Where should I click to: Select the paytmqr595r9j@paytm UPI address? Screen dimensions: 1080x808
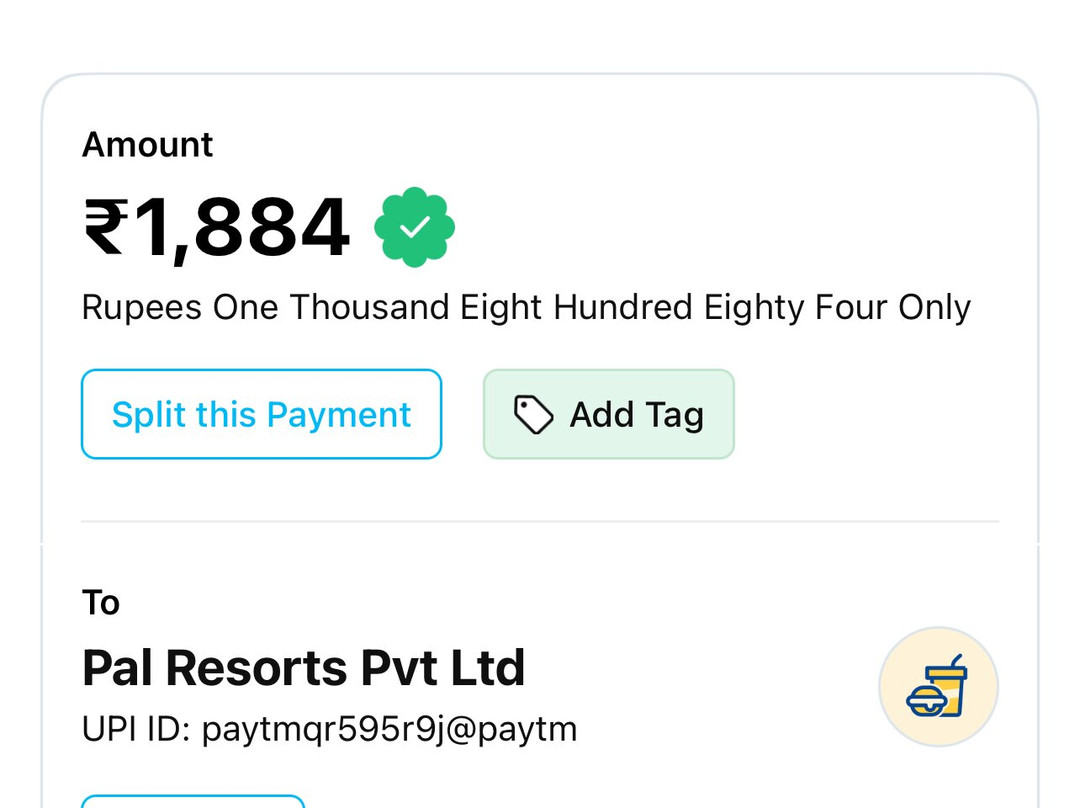pos(390,729)
